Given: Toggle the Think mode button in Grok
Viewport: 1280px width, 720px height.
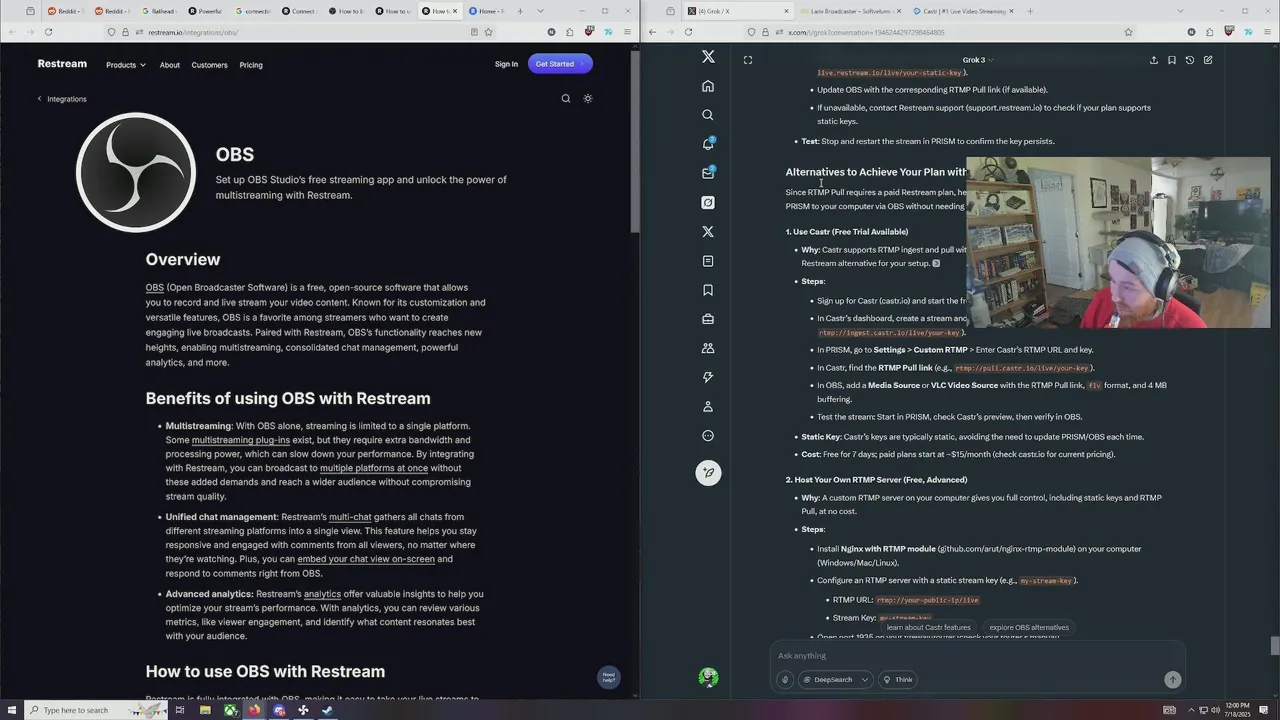Looking at the screenshot, I should [x=897, y=679].
